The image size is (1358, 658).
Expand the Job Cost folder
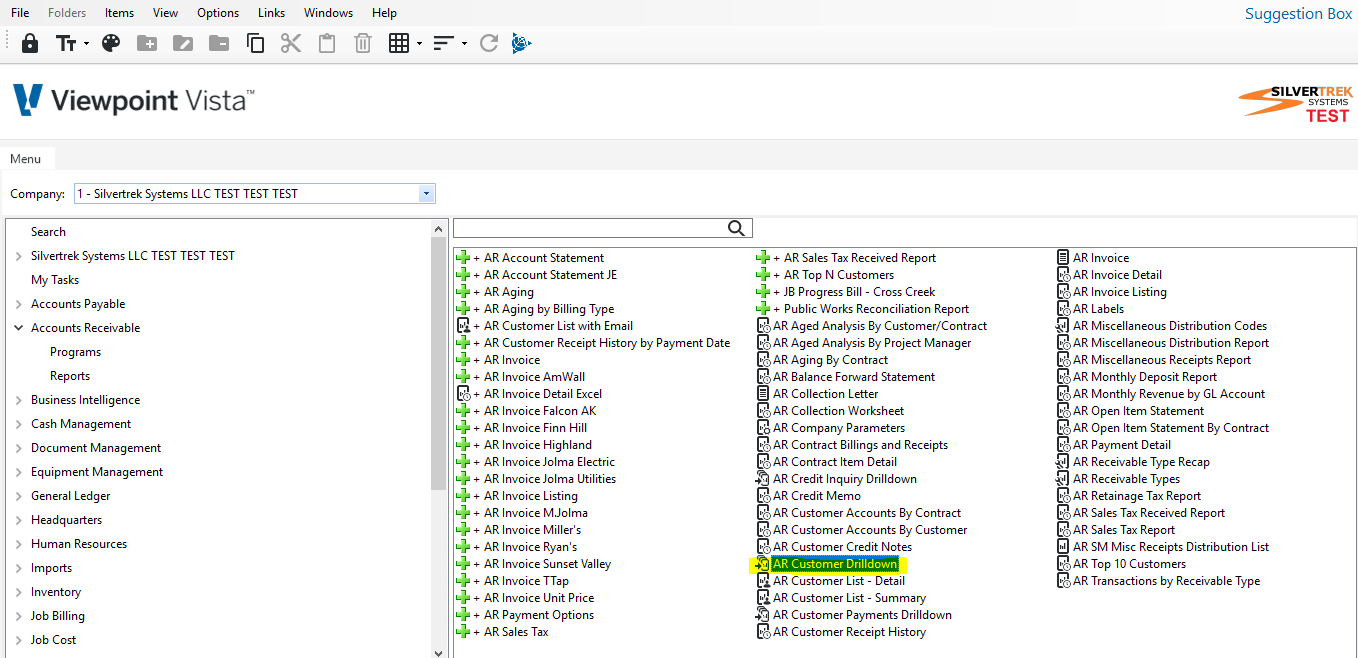pos(19,640)
